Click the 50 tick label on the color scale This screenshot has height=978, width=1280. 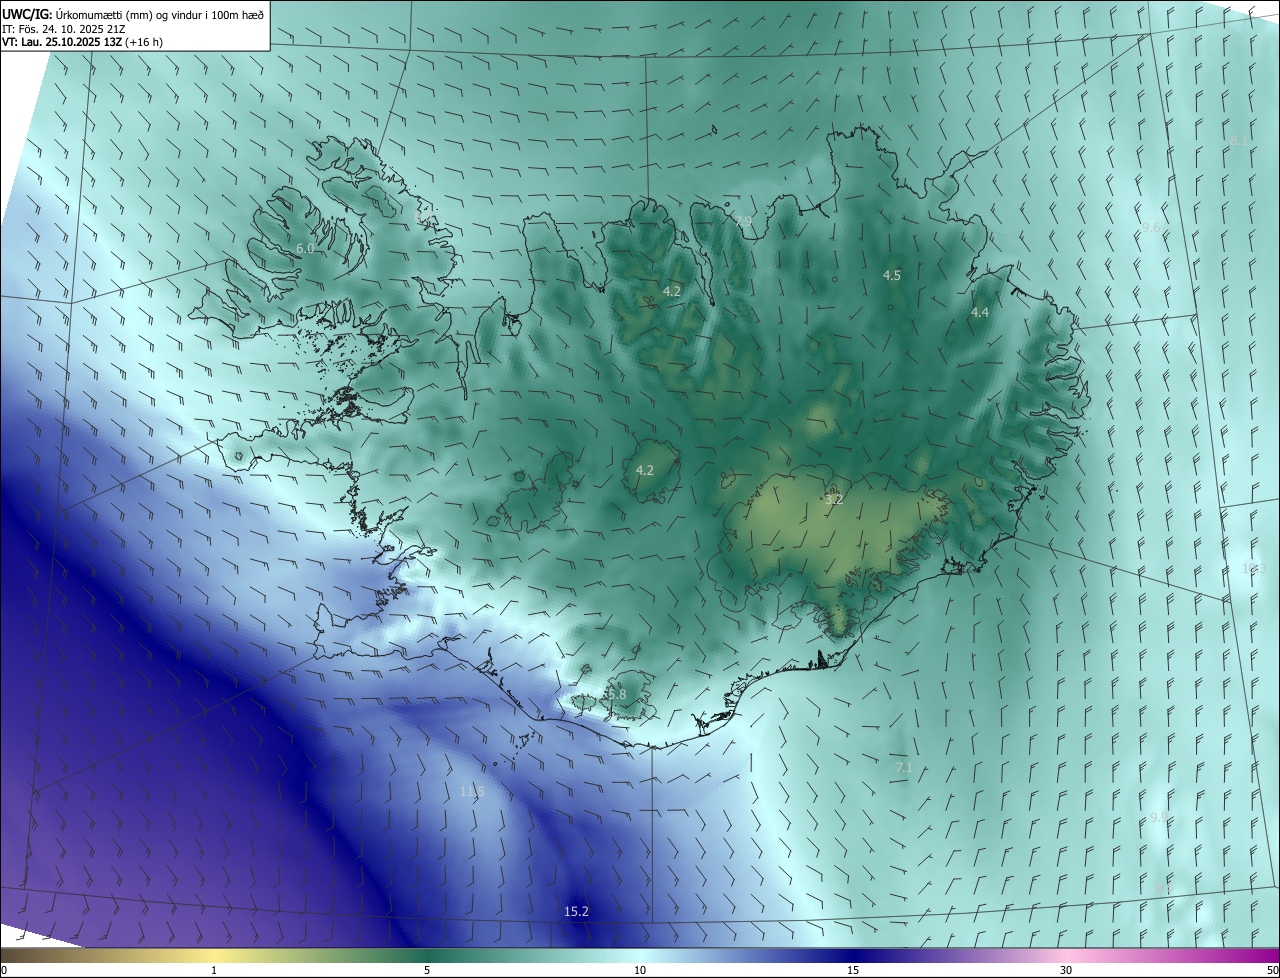[x=1272, y=970]
